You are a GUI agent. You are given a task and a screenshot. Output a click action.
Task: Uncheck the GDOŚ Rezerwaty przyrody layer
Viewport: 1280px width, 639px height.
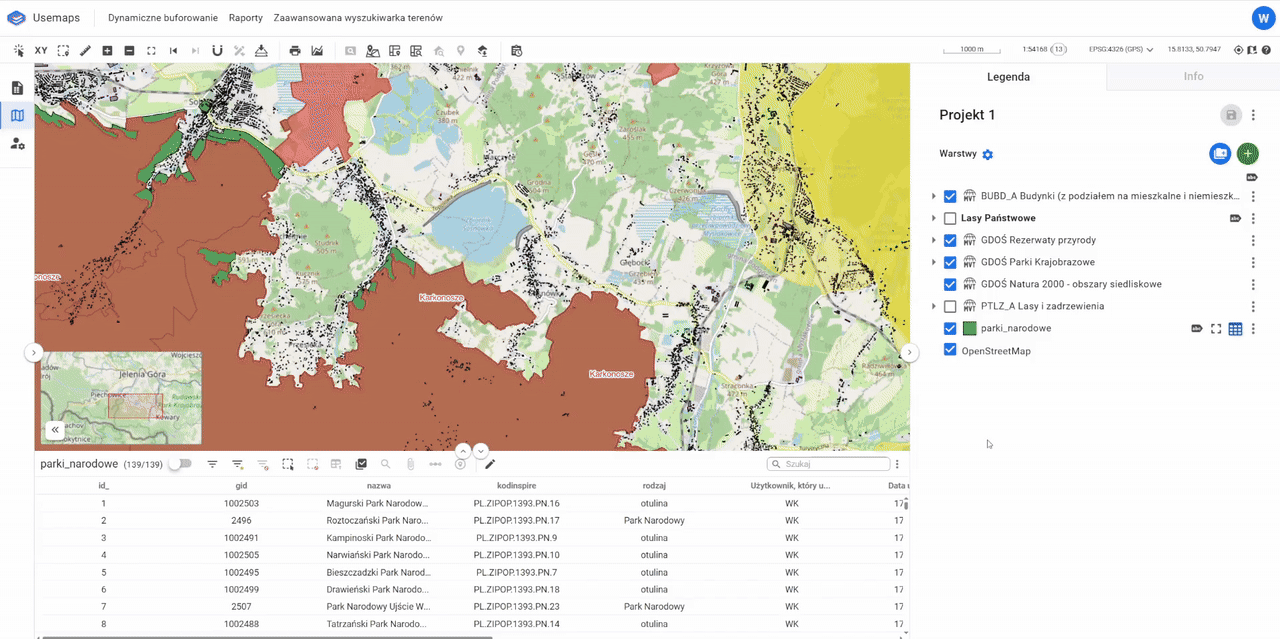click(950, 241)
